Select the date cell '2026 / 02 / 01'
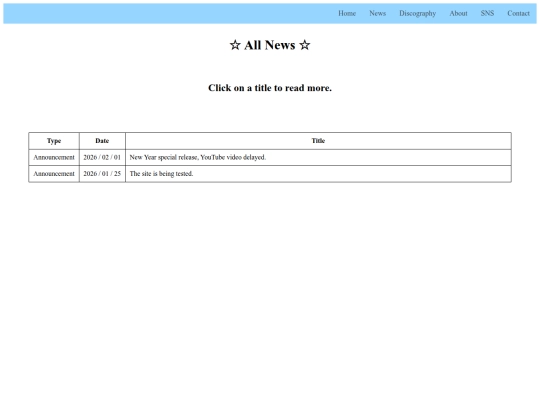The image size is (540, 405). coord(102,157)
